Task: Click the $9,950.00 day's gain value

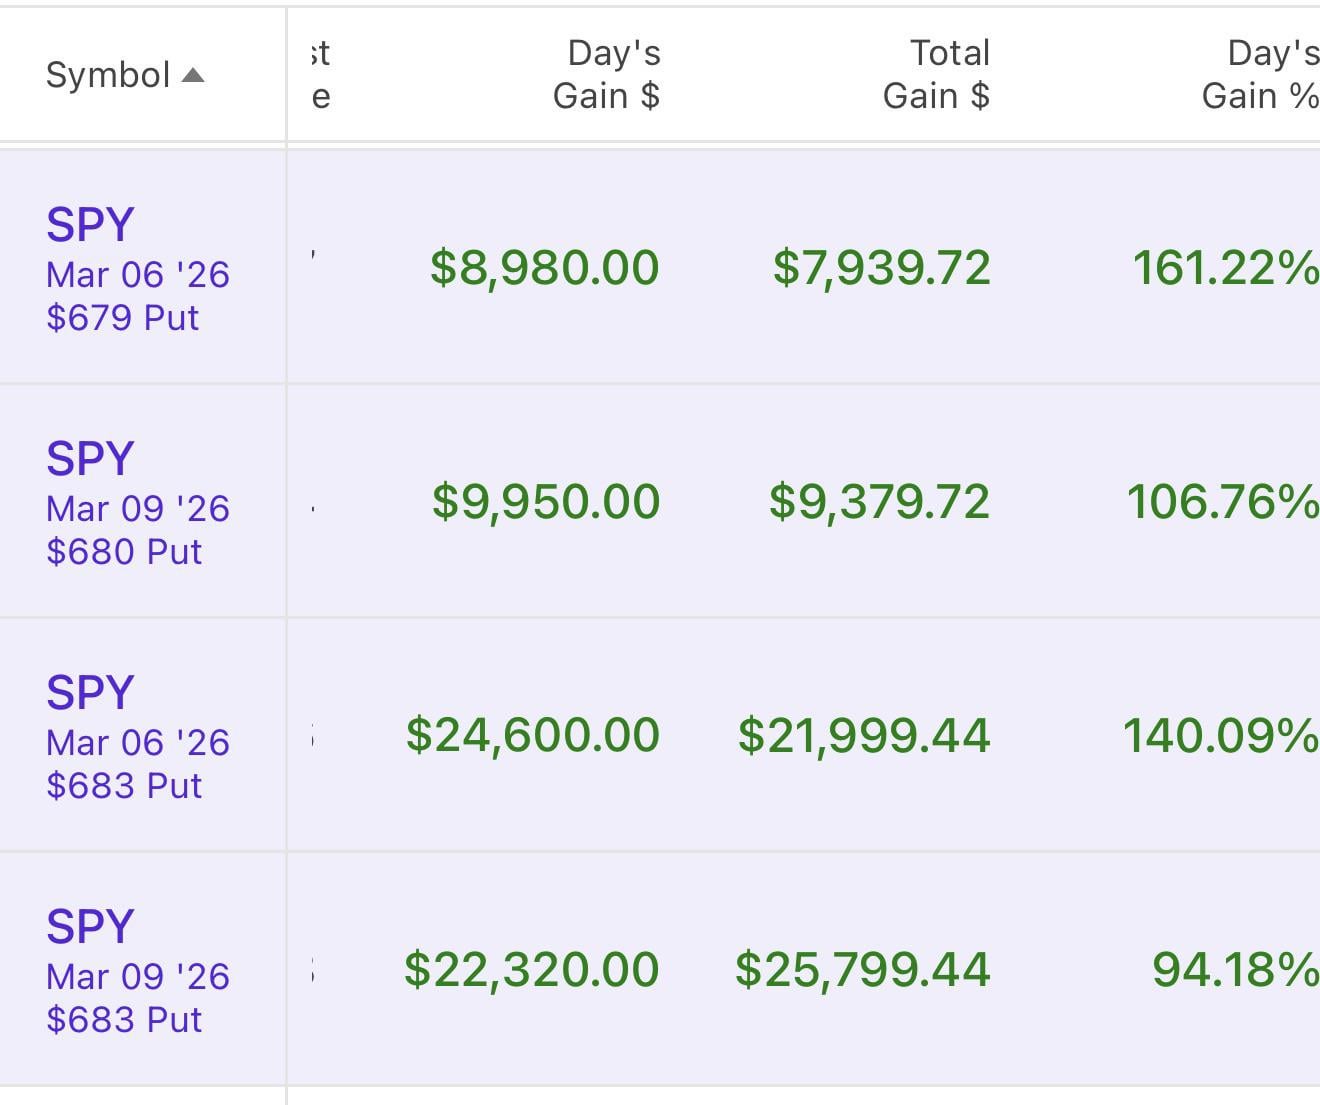Action: click(x=546, y=502)
